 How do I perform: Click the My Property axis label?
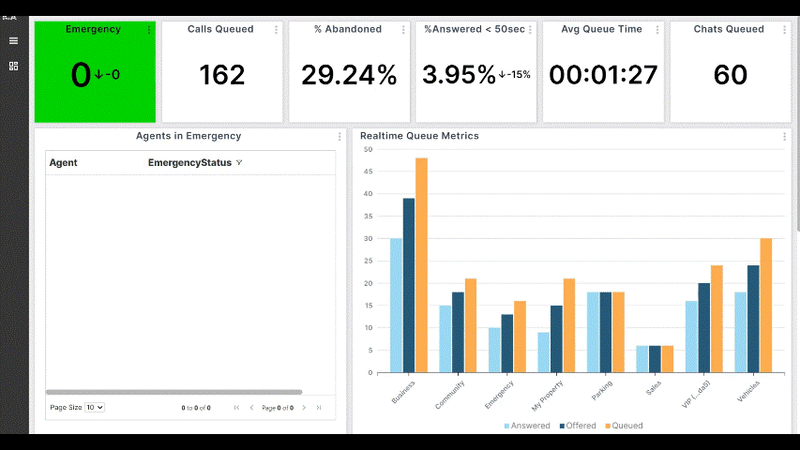coord(547,396)
